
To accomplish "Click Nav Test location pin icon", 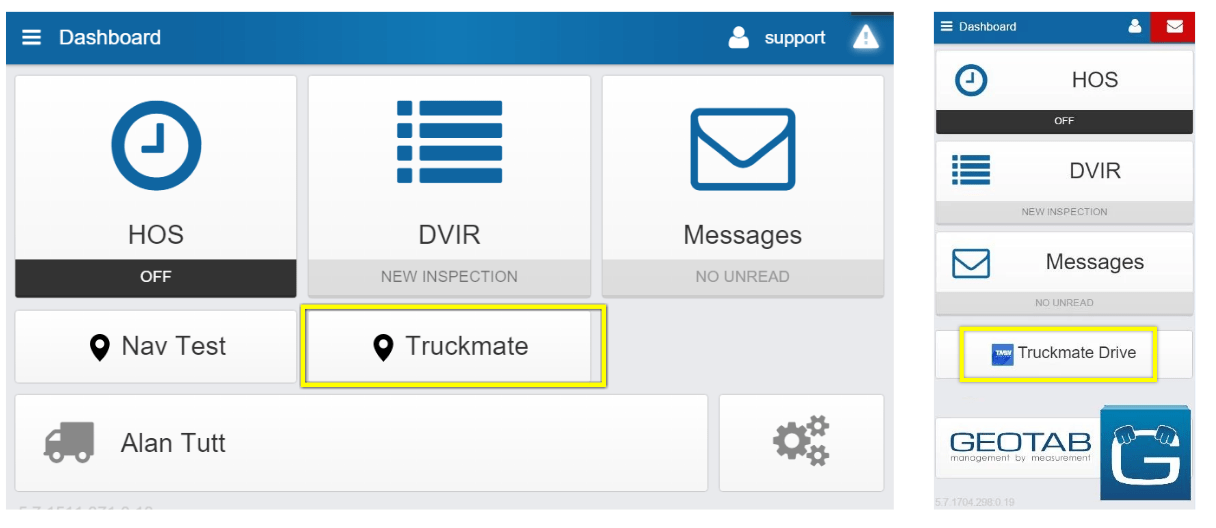I will click(x=99, y=348).
